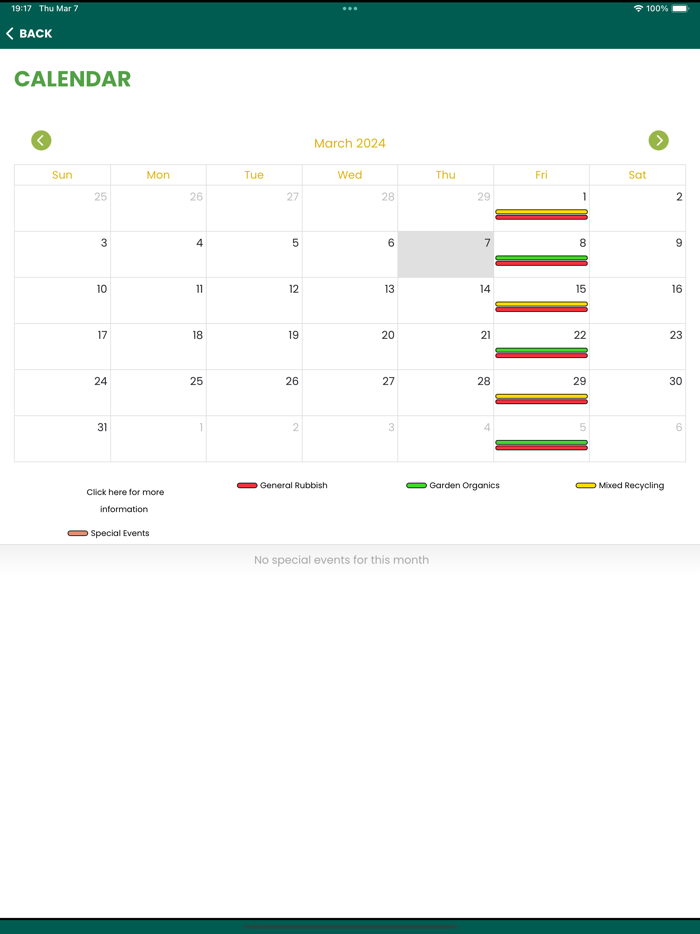
Task: Click 'No special events for this month' text
Action: (341, 560)
